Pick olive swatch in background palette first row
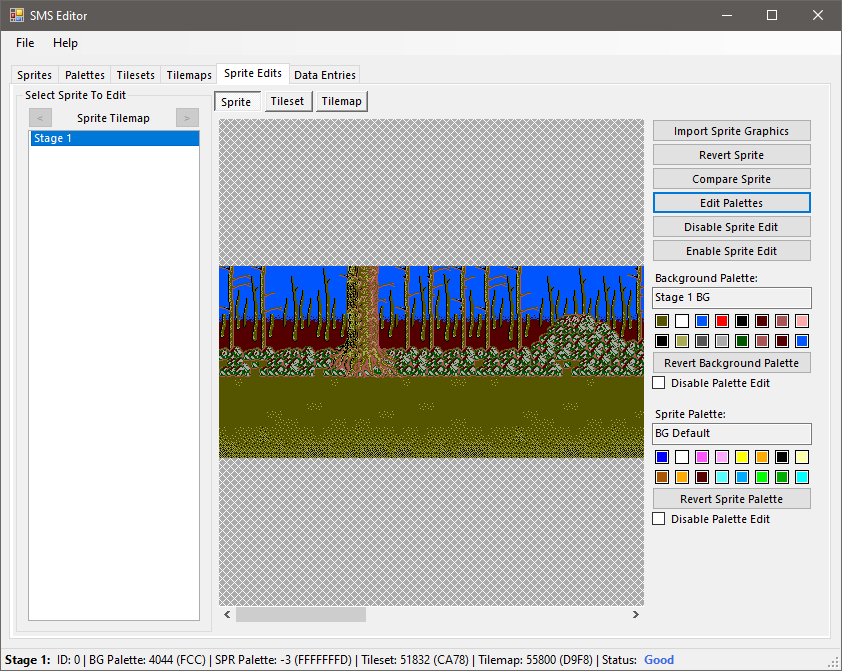842x671 pixels. tap(662, 321)
